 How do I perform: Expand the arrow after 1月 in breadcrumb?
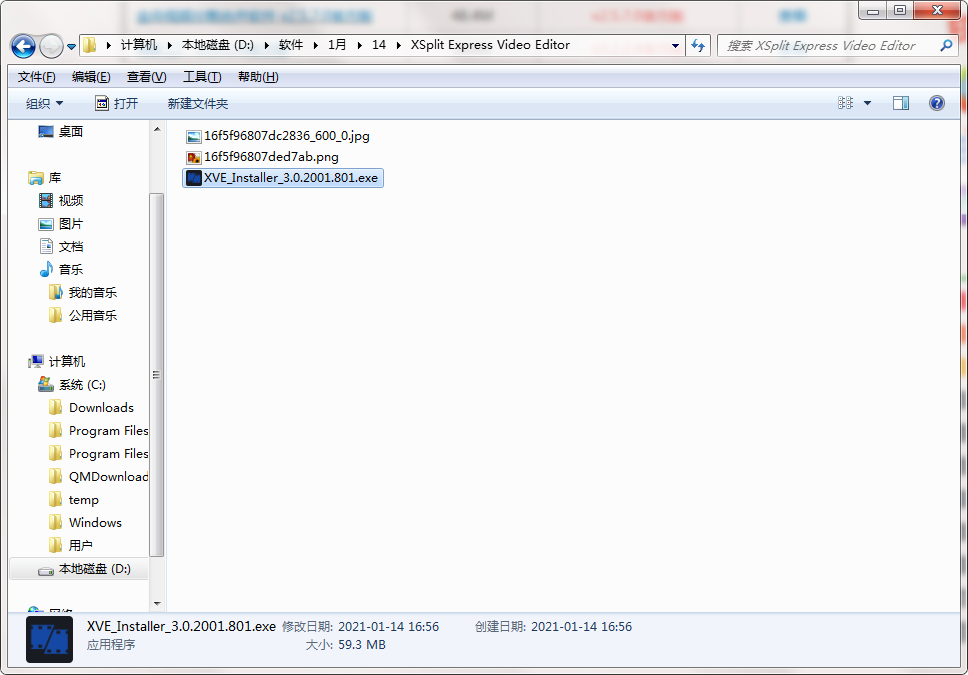tap(359, 45)
